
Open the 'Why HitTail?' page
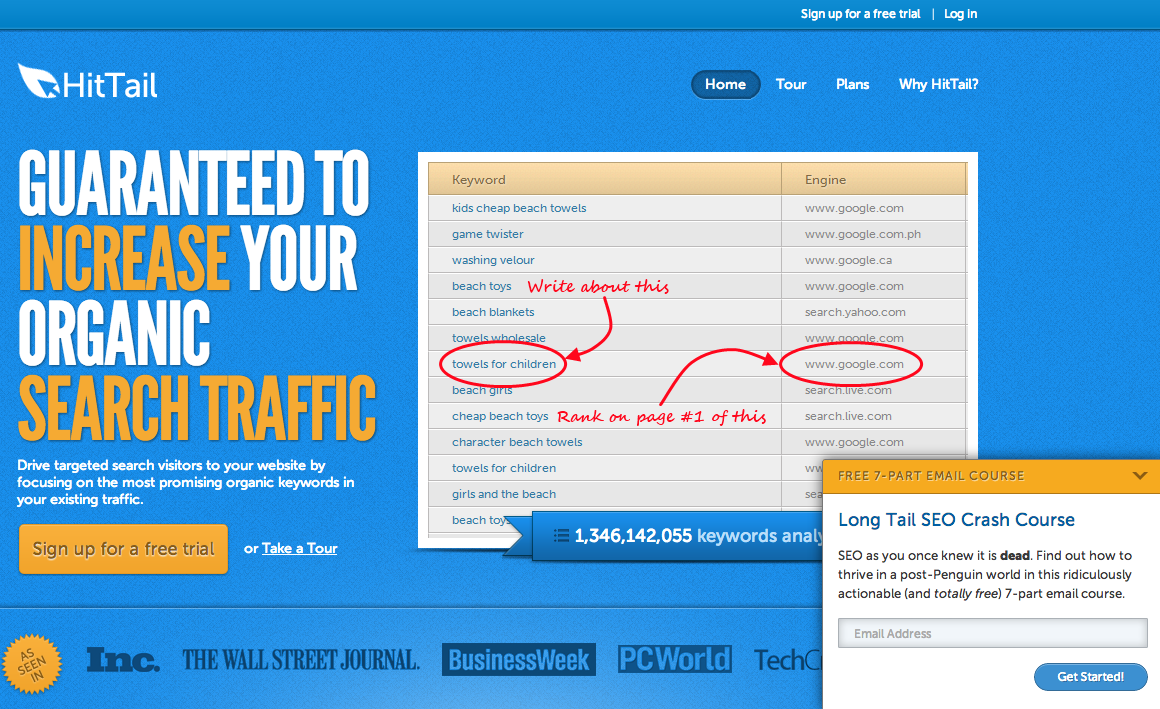(938, 84)
